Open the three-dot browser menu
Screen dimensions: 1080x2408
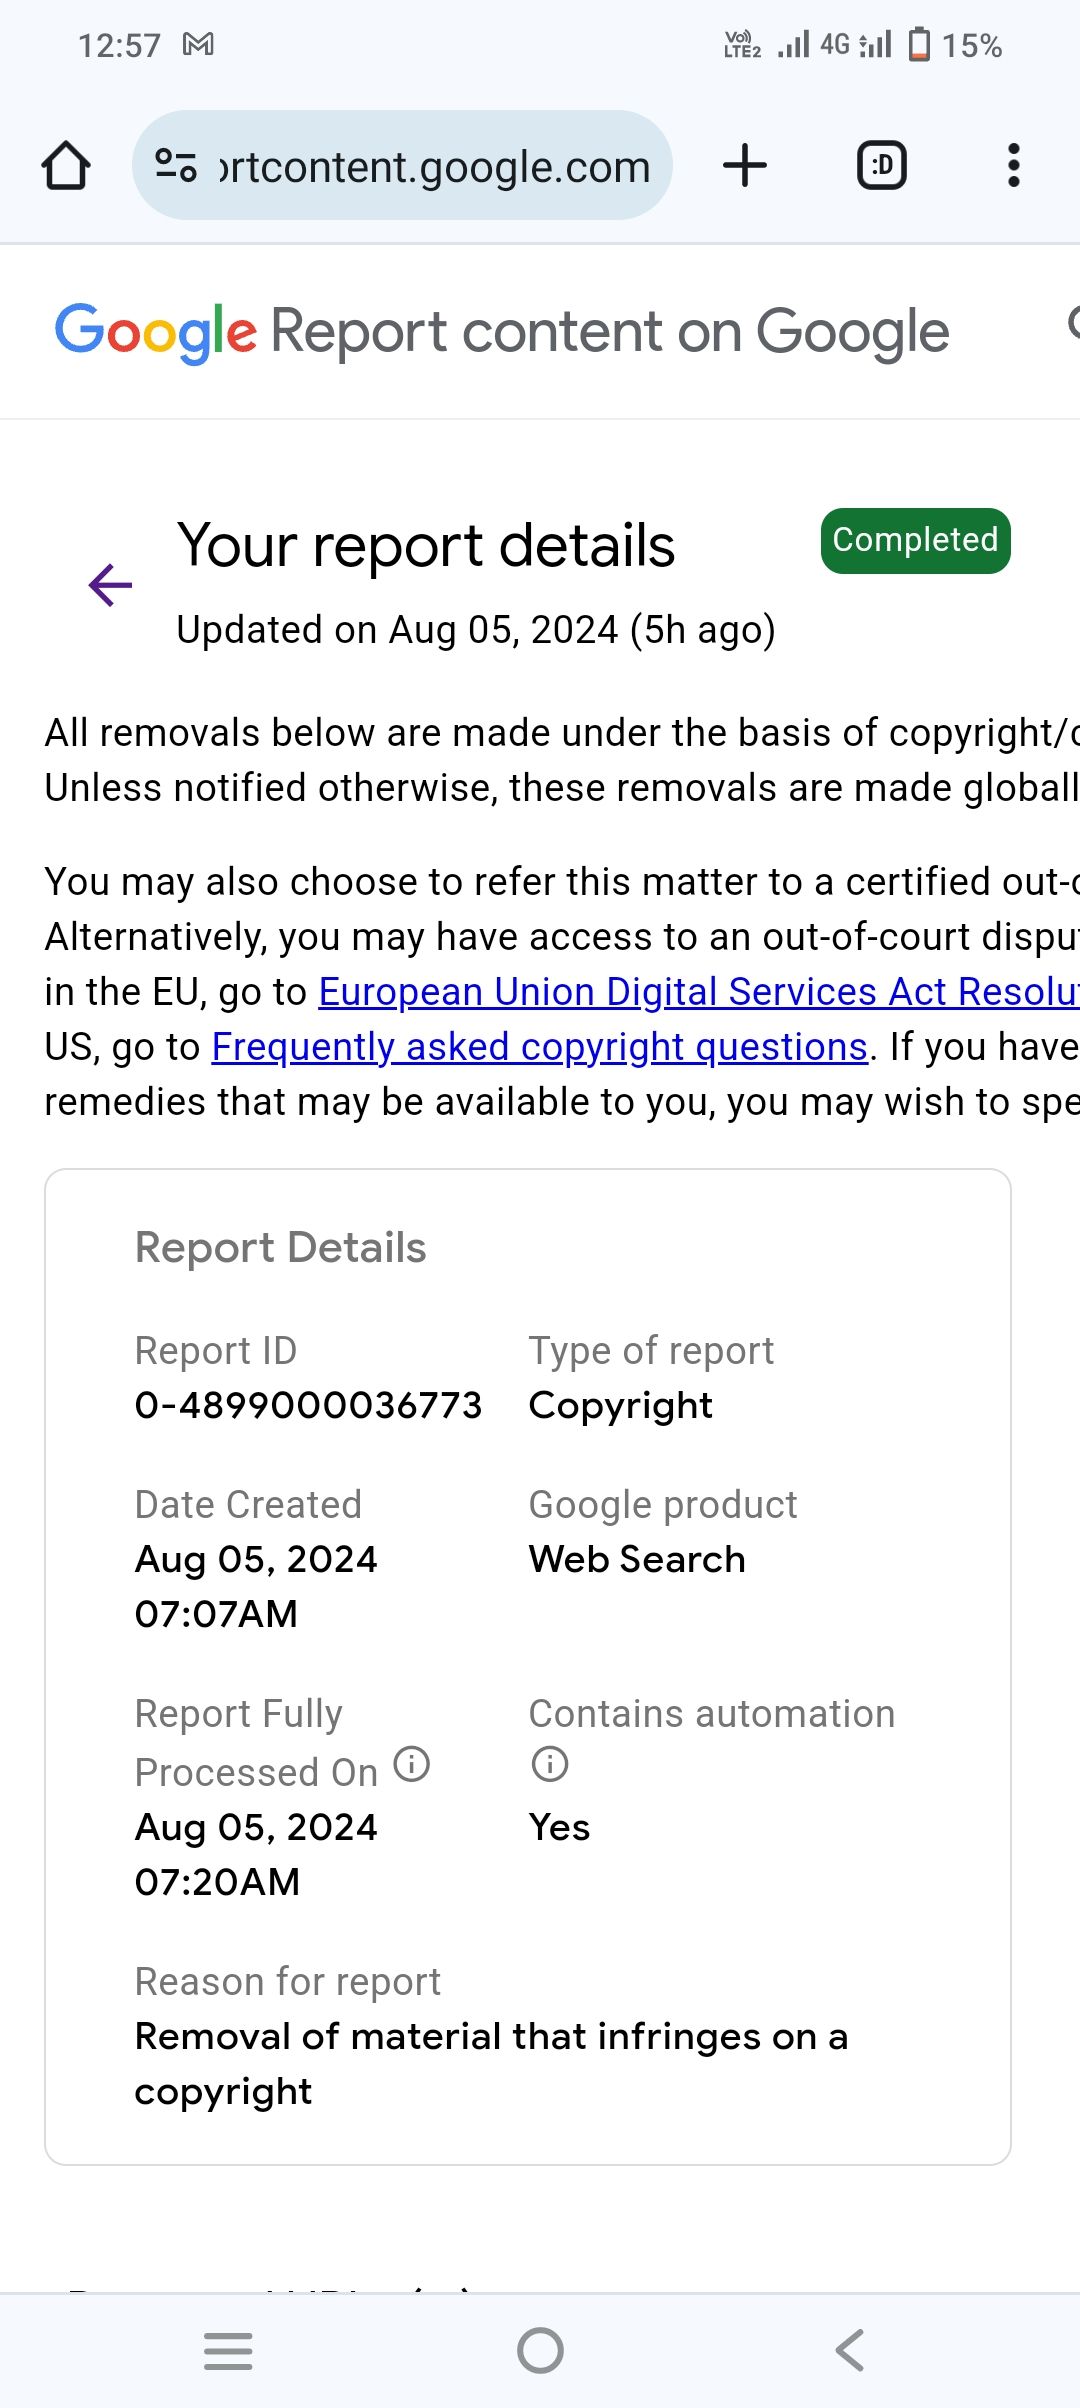pyautogui.click(x=1014, y=165)
